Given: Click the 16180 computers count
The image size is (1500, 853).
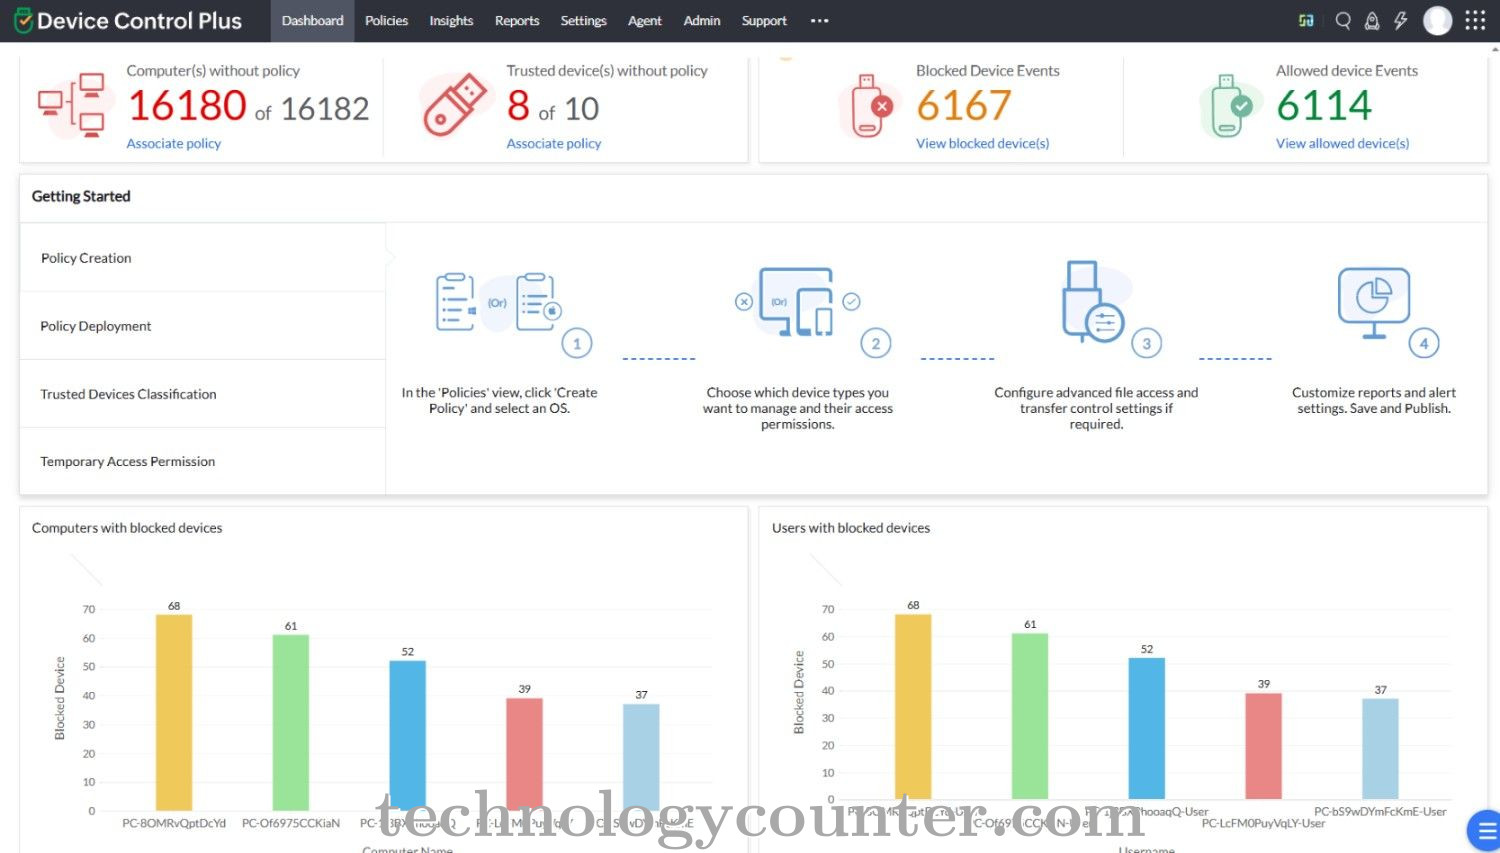Looking at the screenshot, I should coord(187,105).
